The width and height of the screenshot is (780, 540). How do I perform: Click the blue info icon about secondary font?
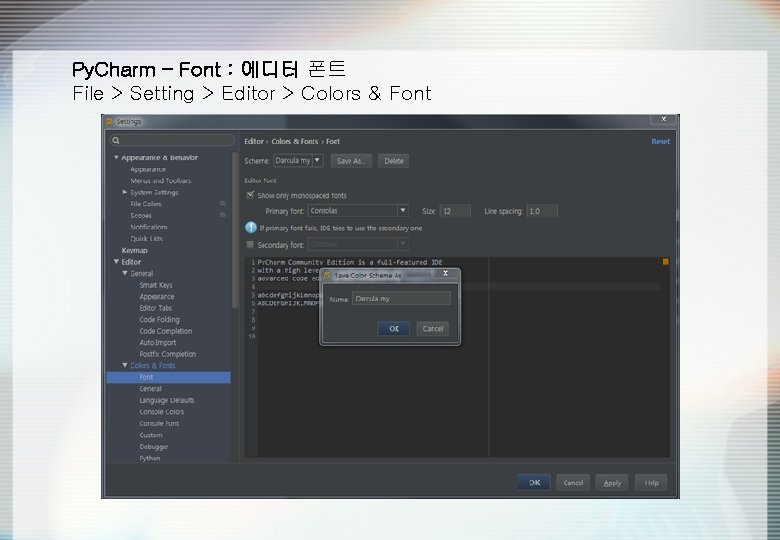pyautogui.click(x=251, y=228)
